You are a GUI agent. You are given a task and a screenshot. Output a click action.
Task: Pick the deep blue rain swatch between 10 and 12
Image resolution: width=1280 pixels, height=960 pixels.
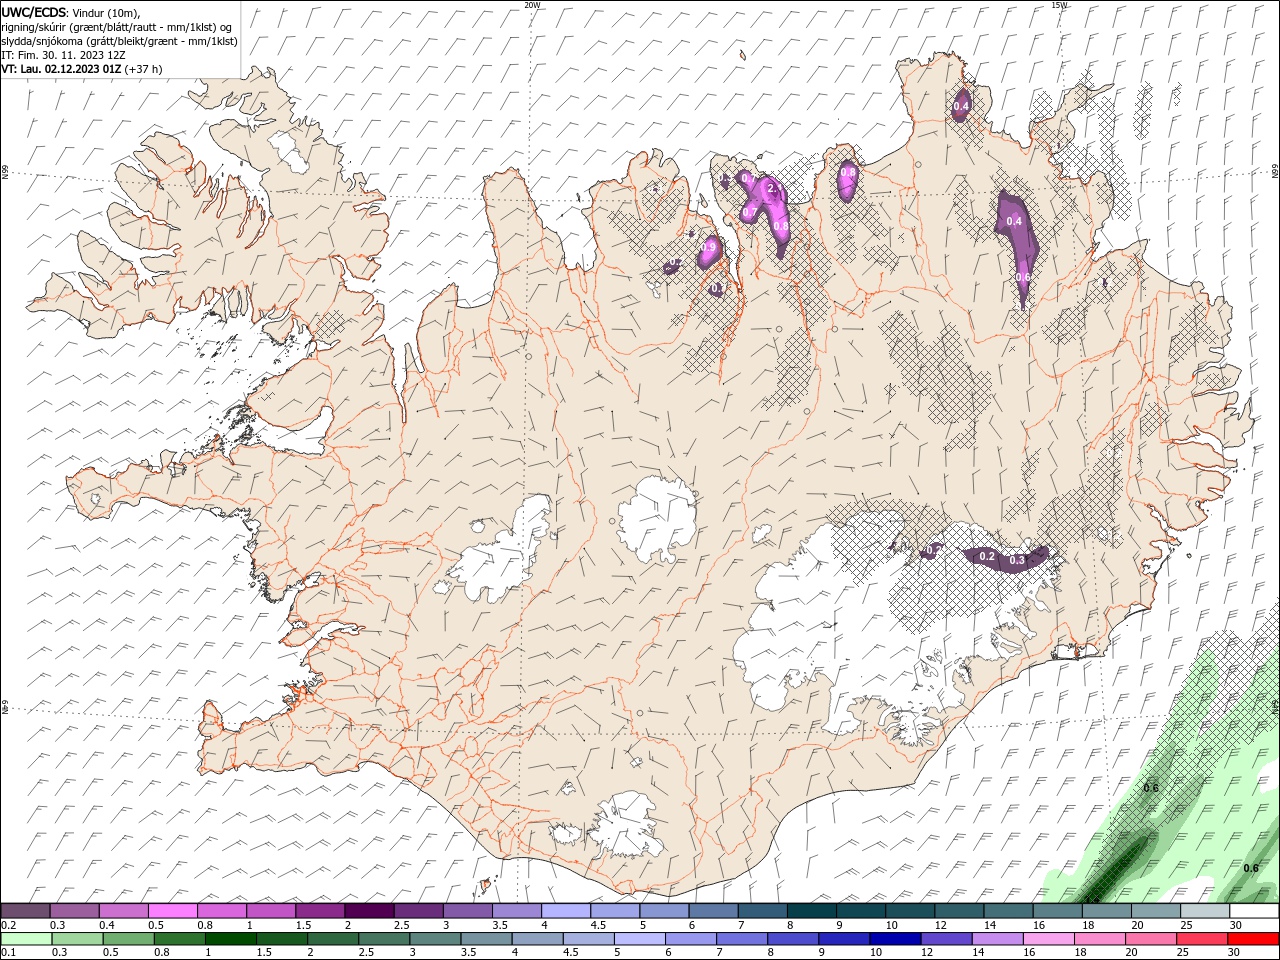tap(895, 939)
